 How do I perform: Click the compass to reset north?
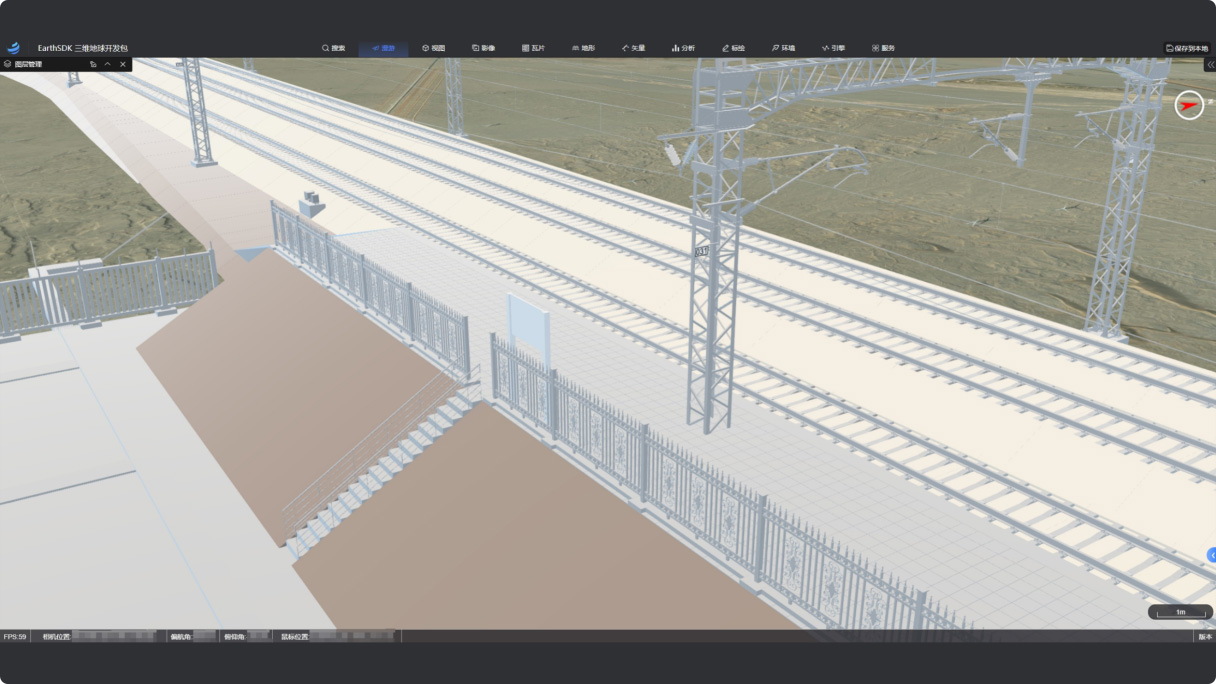1188,105
